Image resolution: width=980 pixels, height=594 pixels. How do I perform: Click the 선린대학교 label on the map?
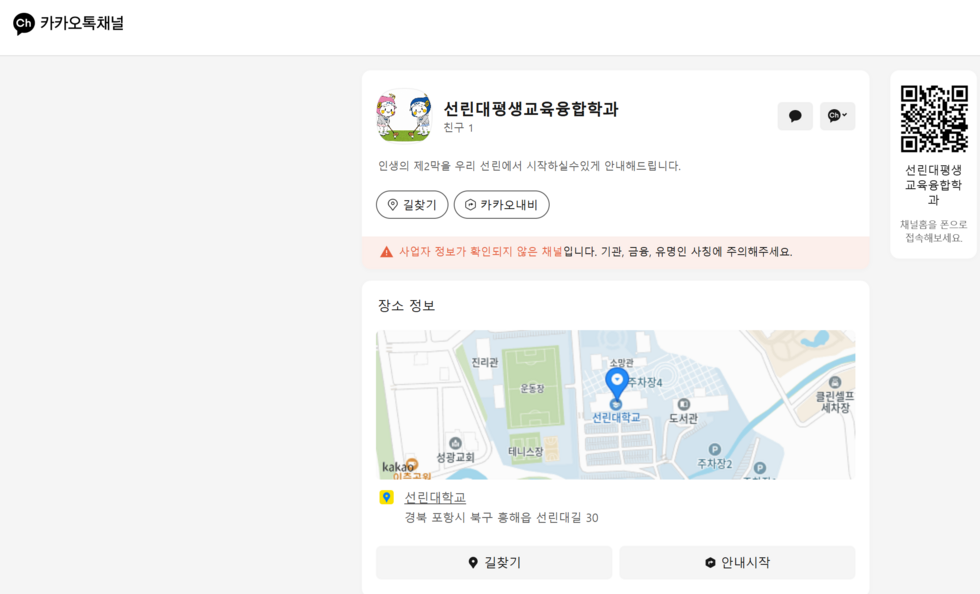click(x=616, y=418)
